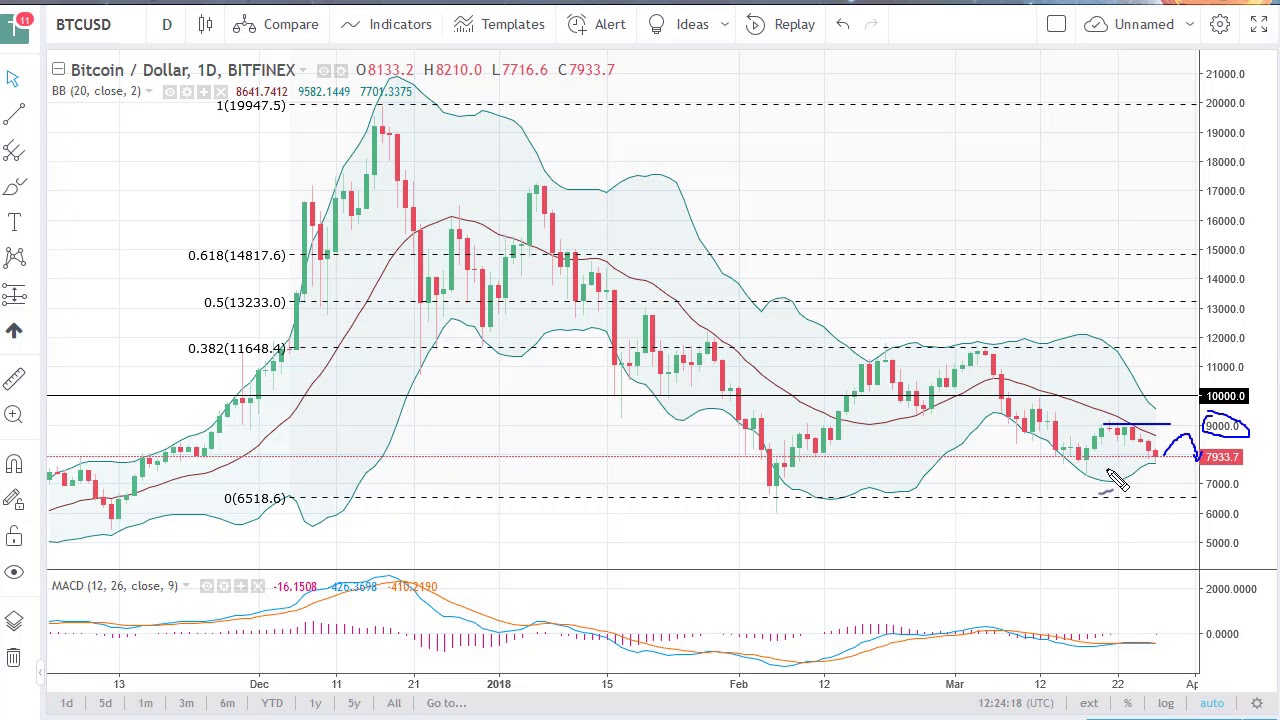Change the D time interval

(167, 24)
